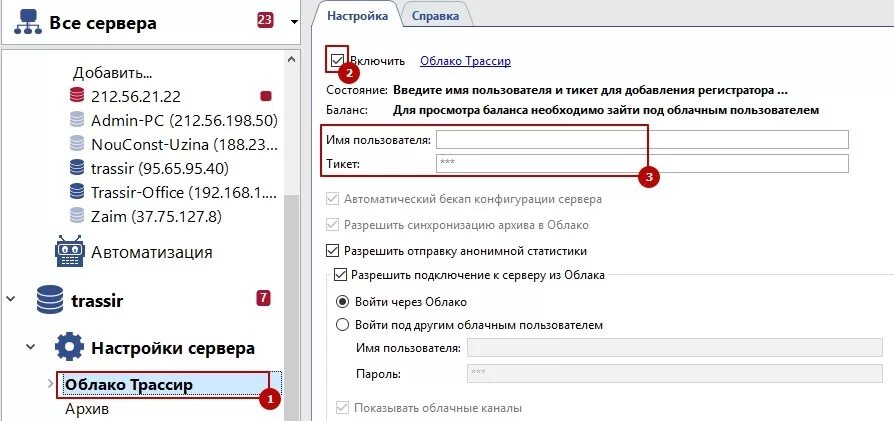Viewport: 894px width, 421px height.
Task: Click the red server icon for 212.56.21.22
Action: coord(76,96)
